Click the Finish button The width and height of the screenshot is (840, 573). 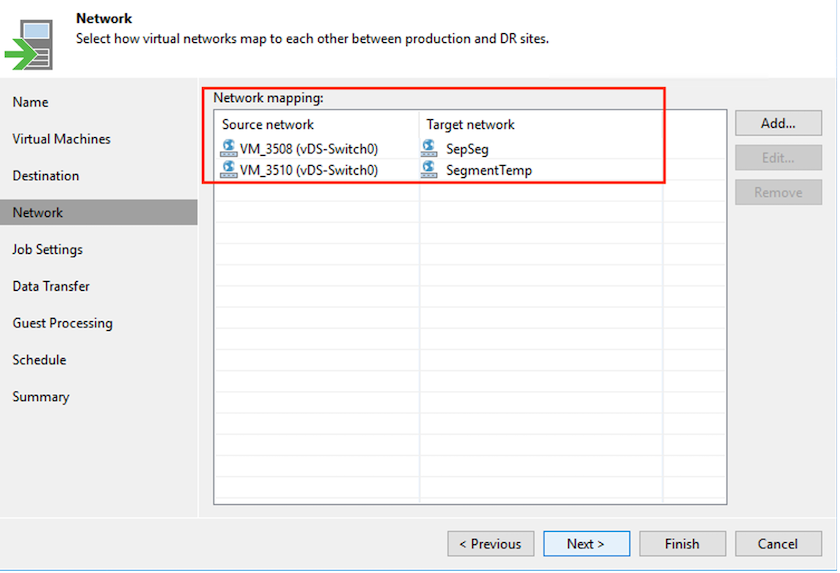[x=682, y=544]
